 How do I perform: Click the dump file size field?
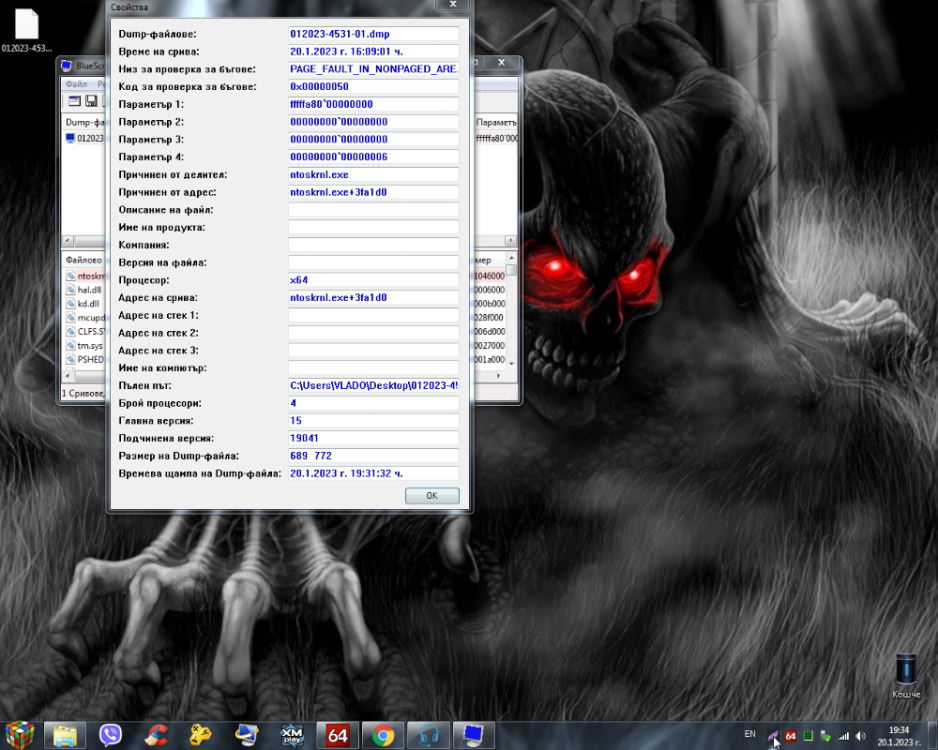coord(373,456)
